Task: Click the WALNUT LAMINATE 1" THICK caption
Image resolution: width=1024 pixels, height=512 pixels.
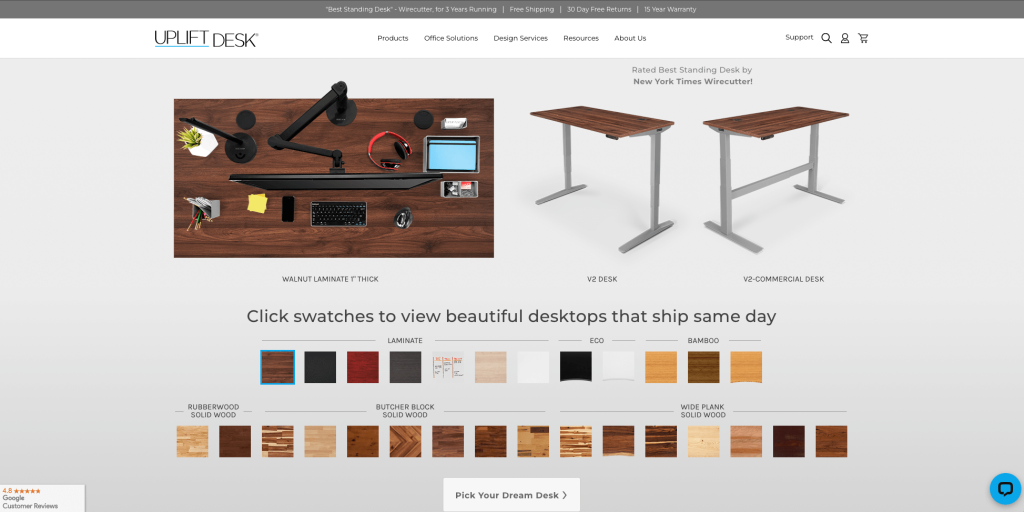Action: click(x=330, y=280)
